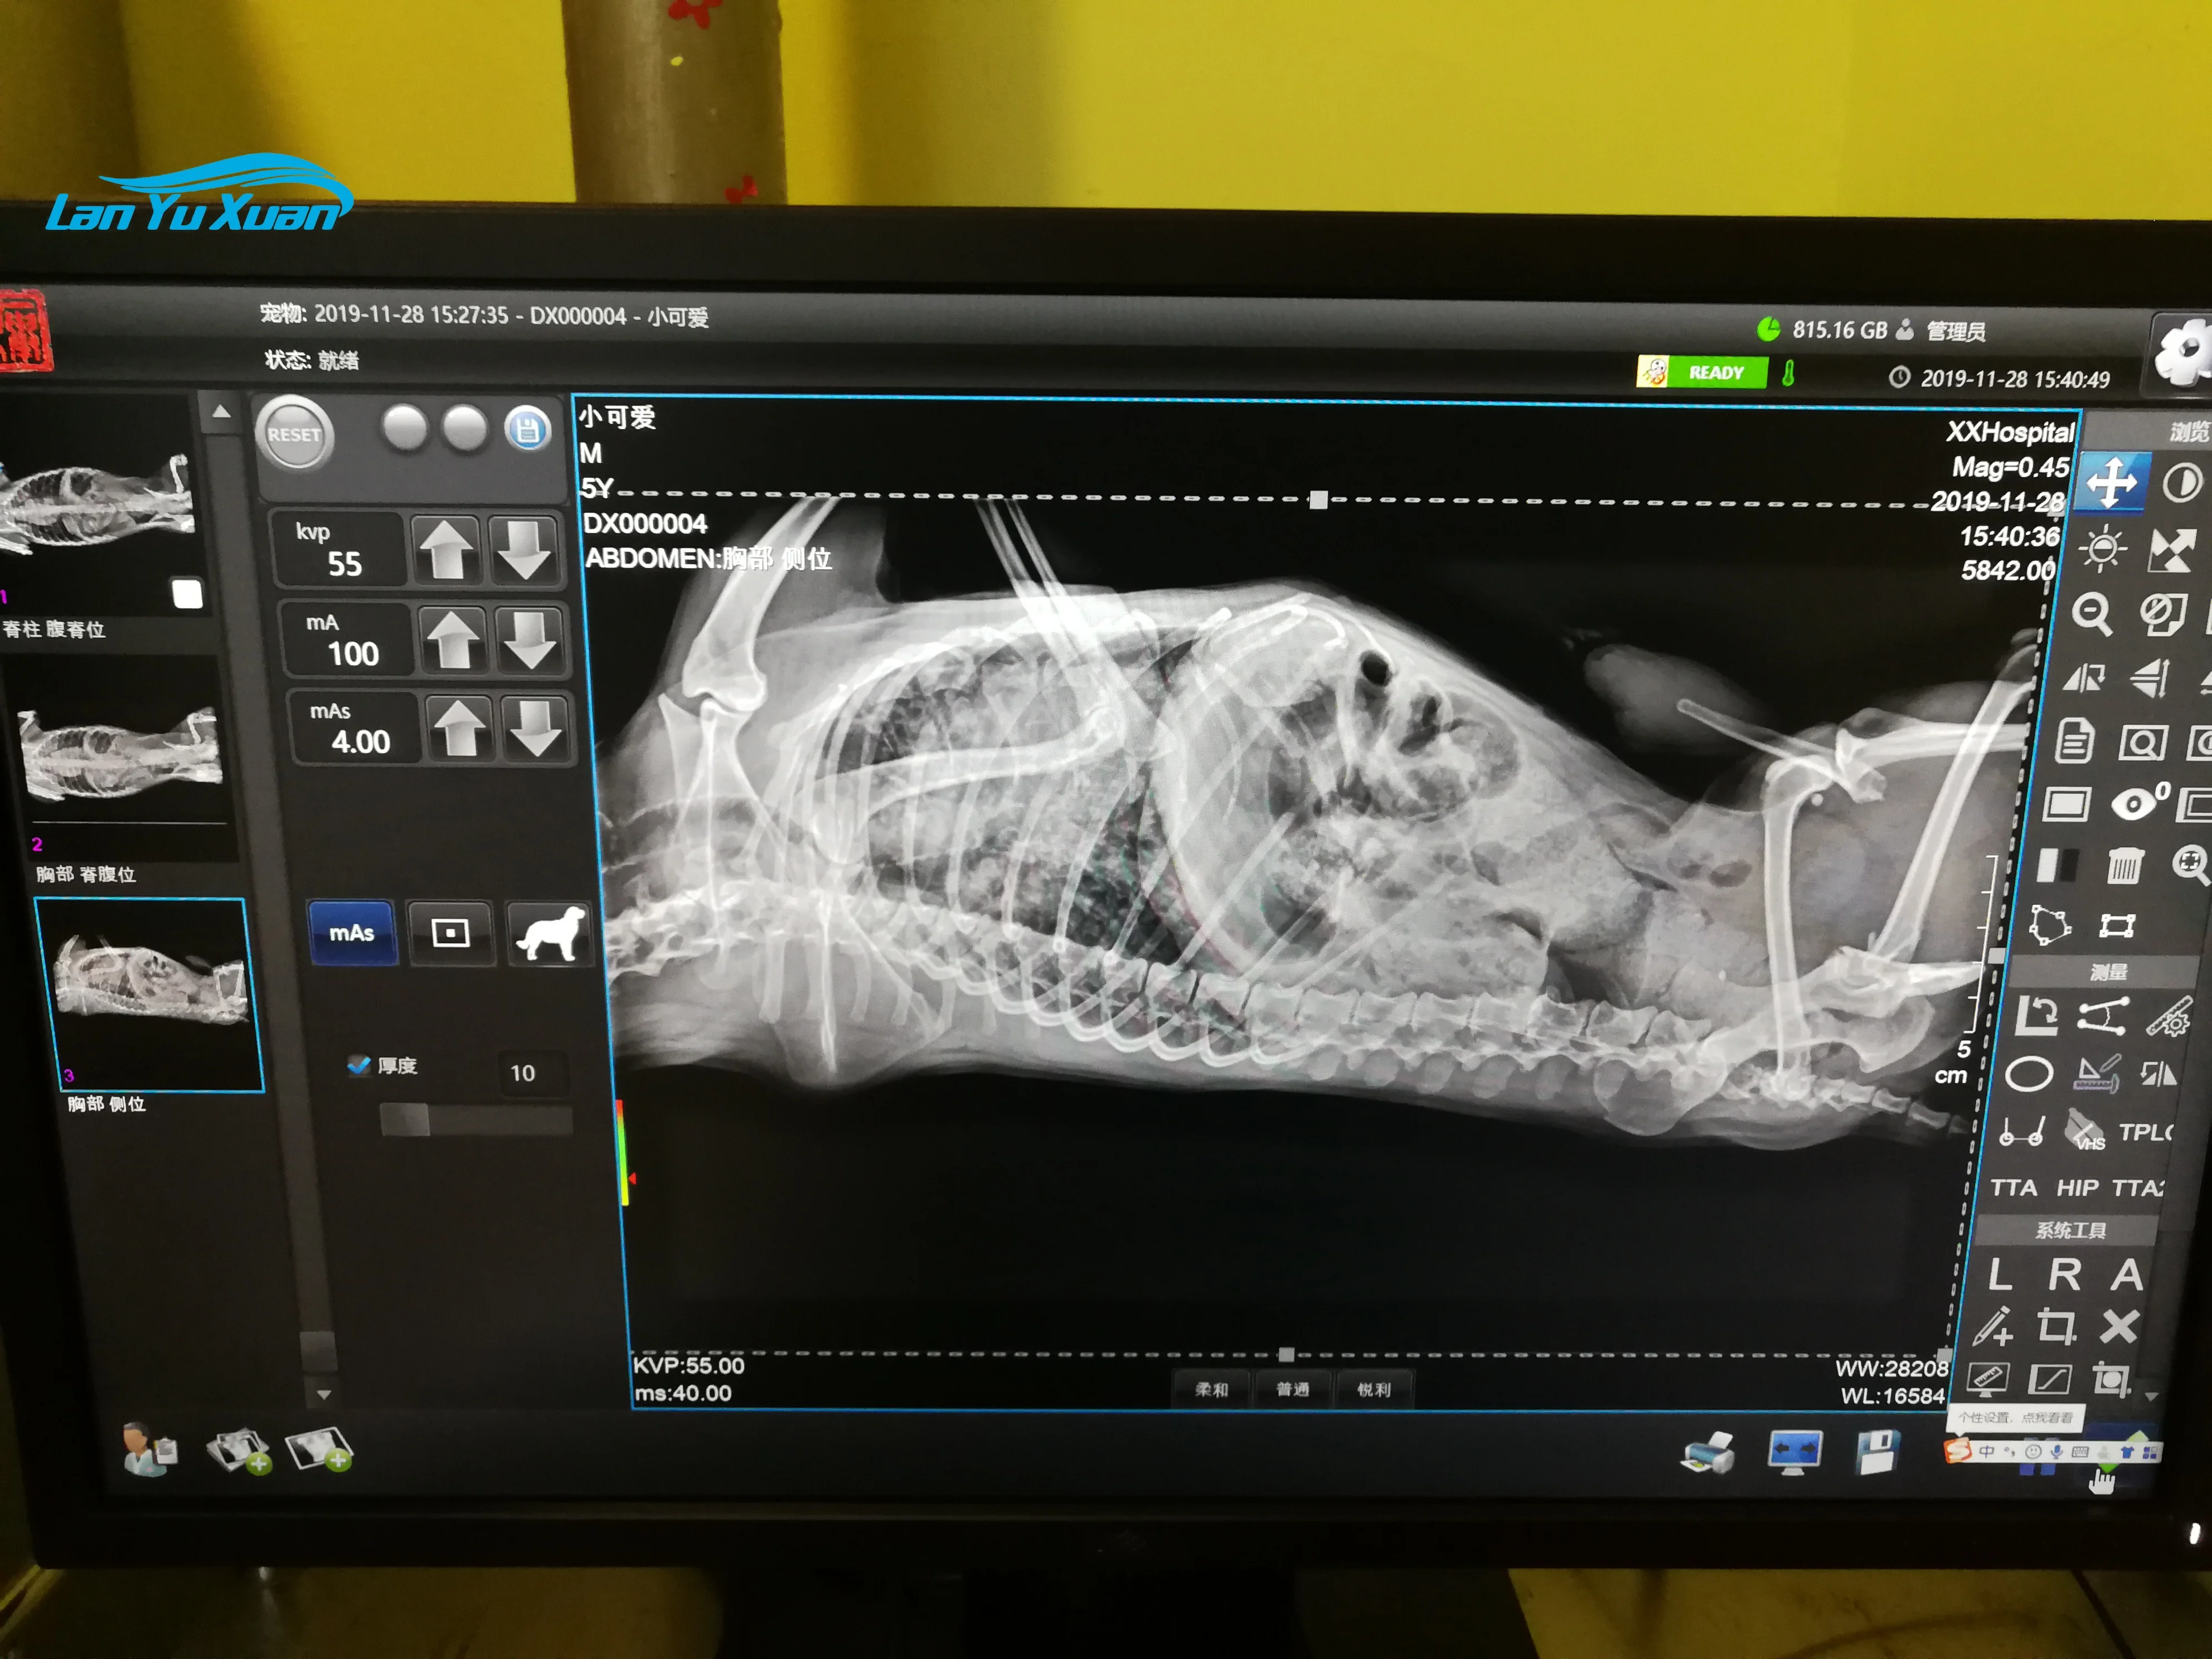Select the brightness adjustment sun icon
Image resolution: width=2212 pixels, height=1659 pixels.
(x=2102, y=549)
